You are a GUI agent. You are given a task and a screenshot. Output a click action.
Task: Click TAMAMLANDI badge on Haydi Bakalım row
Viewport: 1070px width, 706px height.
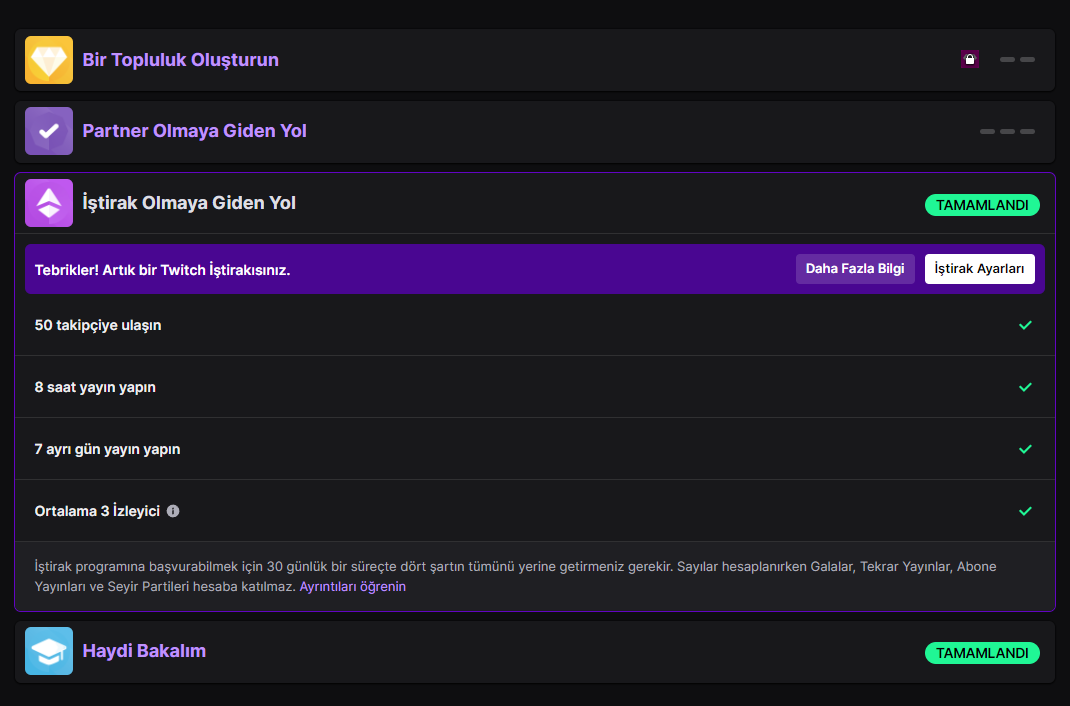(x=982, y=653)
